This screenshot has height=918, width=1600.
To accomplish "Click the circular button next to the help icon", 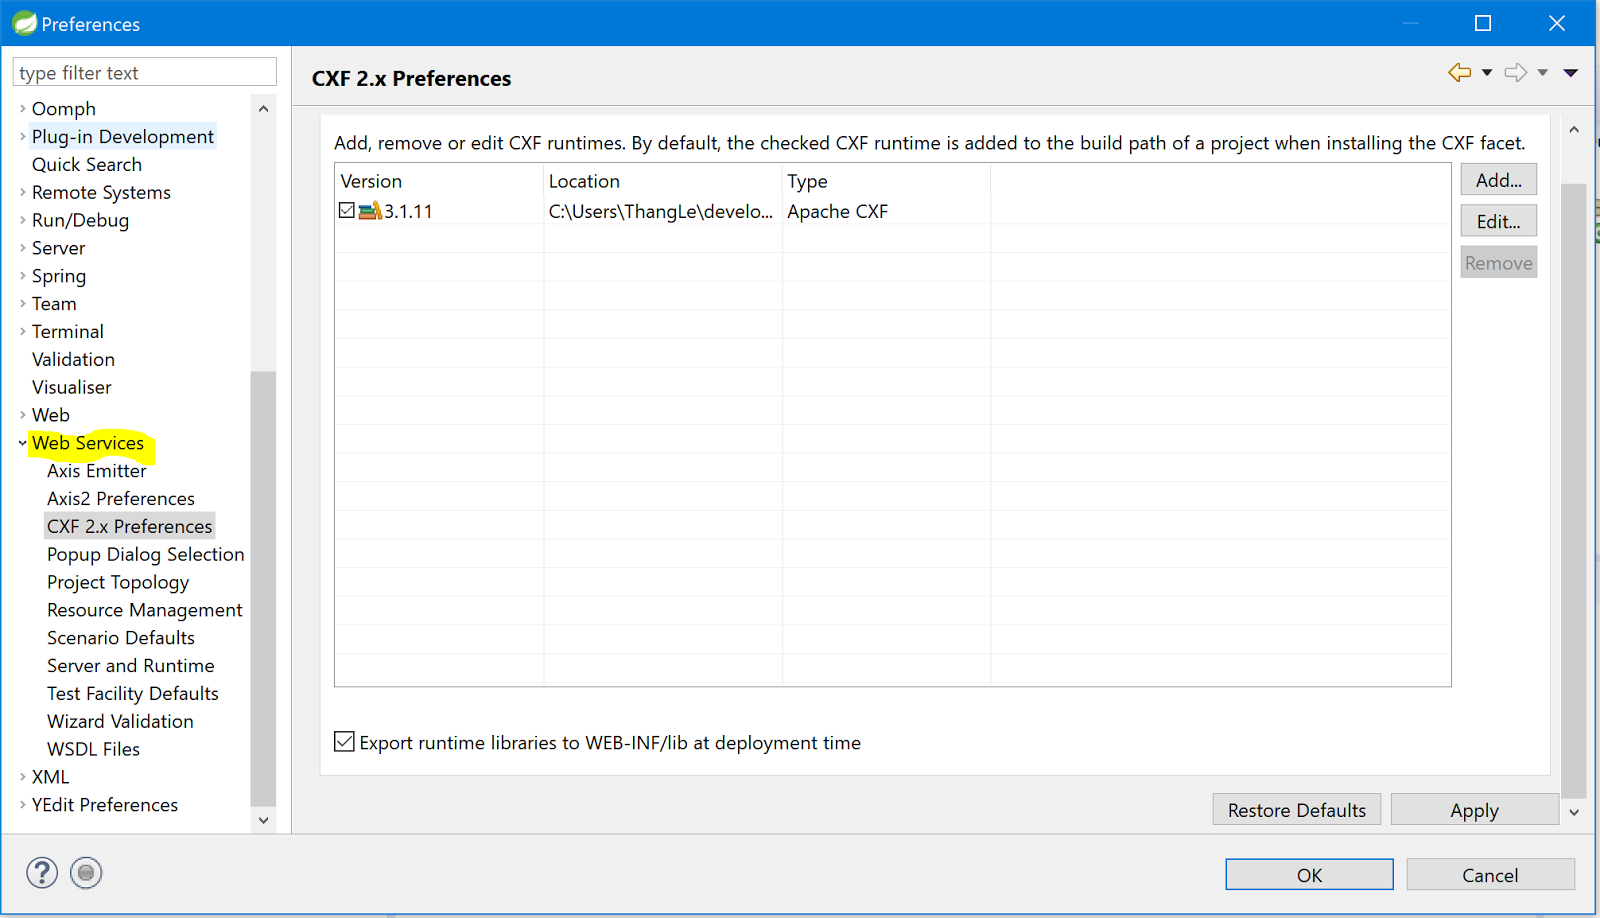I will click(x=86, y=872).
